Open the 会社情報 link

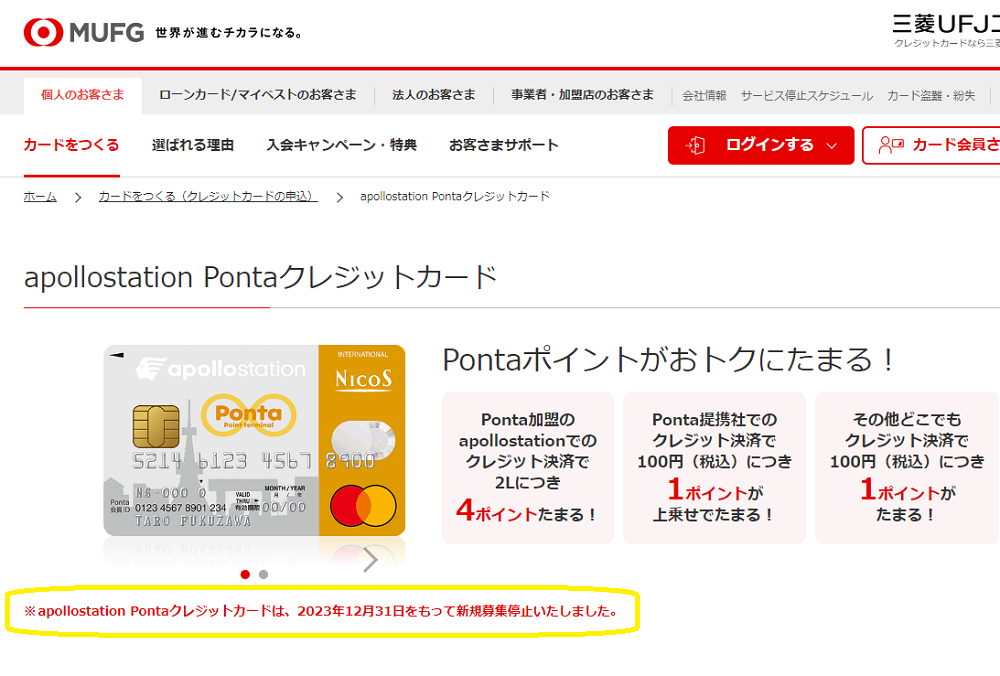point(704,96)
